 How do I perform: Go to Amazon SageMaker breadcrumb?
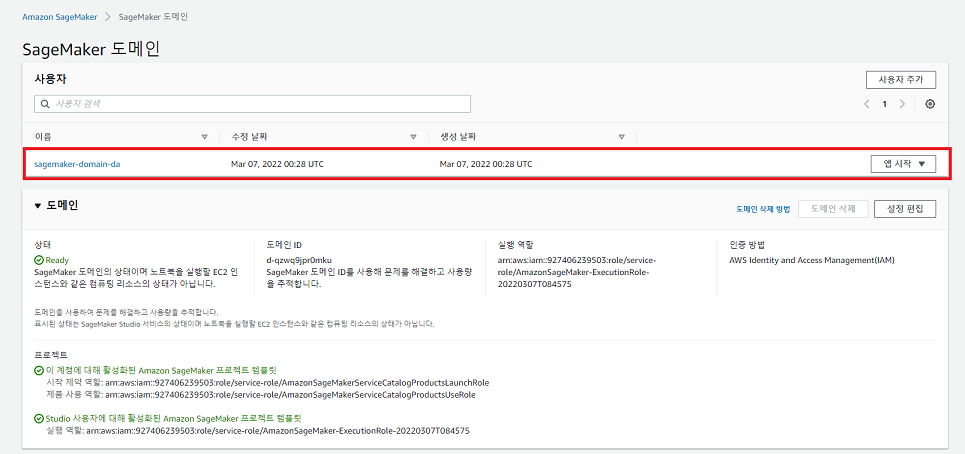point(60,17)
